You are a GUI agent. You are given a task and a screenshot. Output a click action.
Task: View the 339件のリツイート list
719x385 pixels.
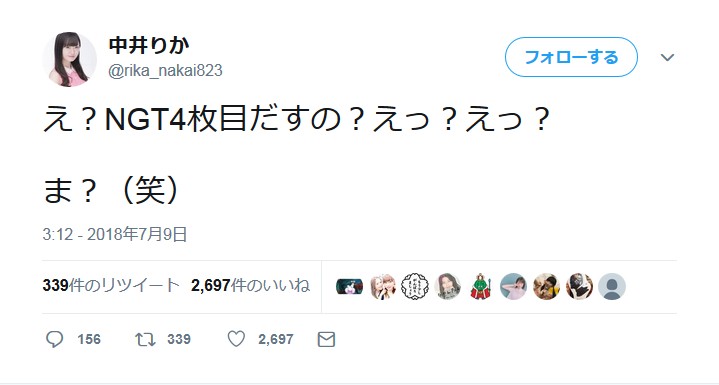pos(111,286)
